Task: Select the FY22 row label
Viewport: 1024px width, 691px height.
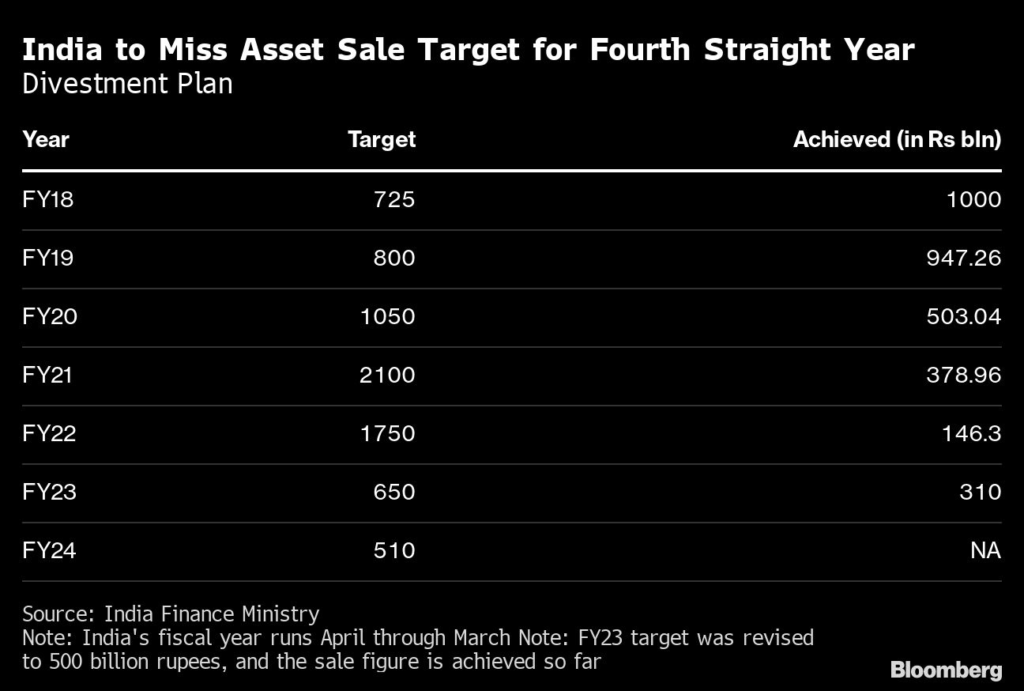Action: (x=49, y=434)
